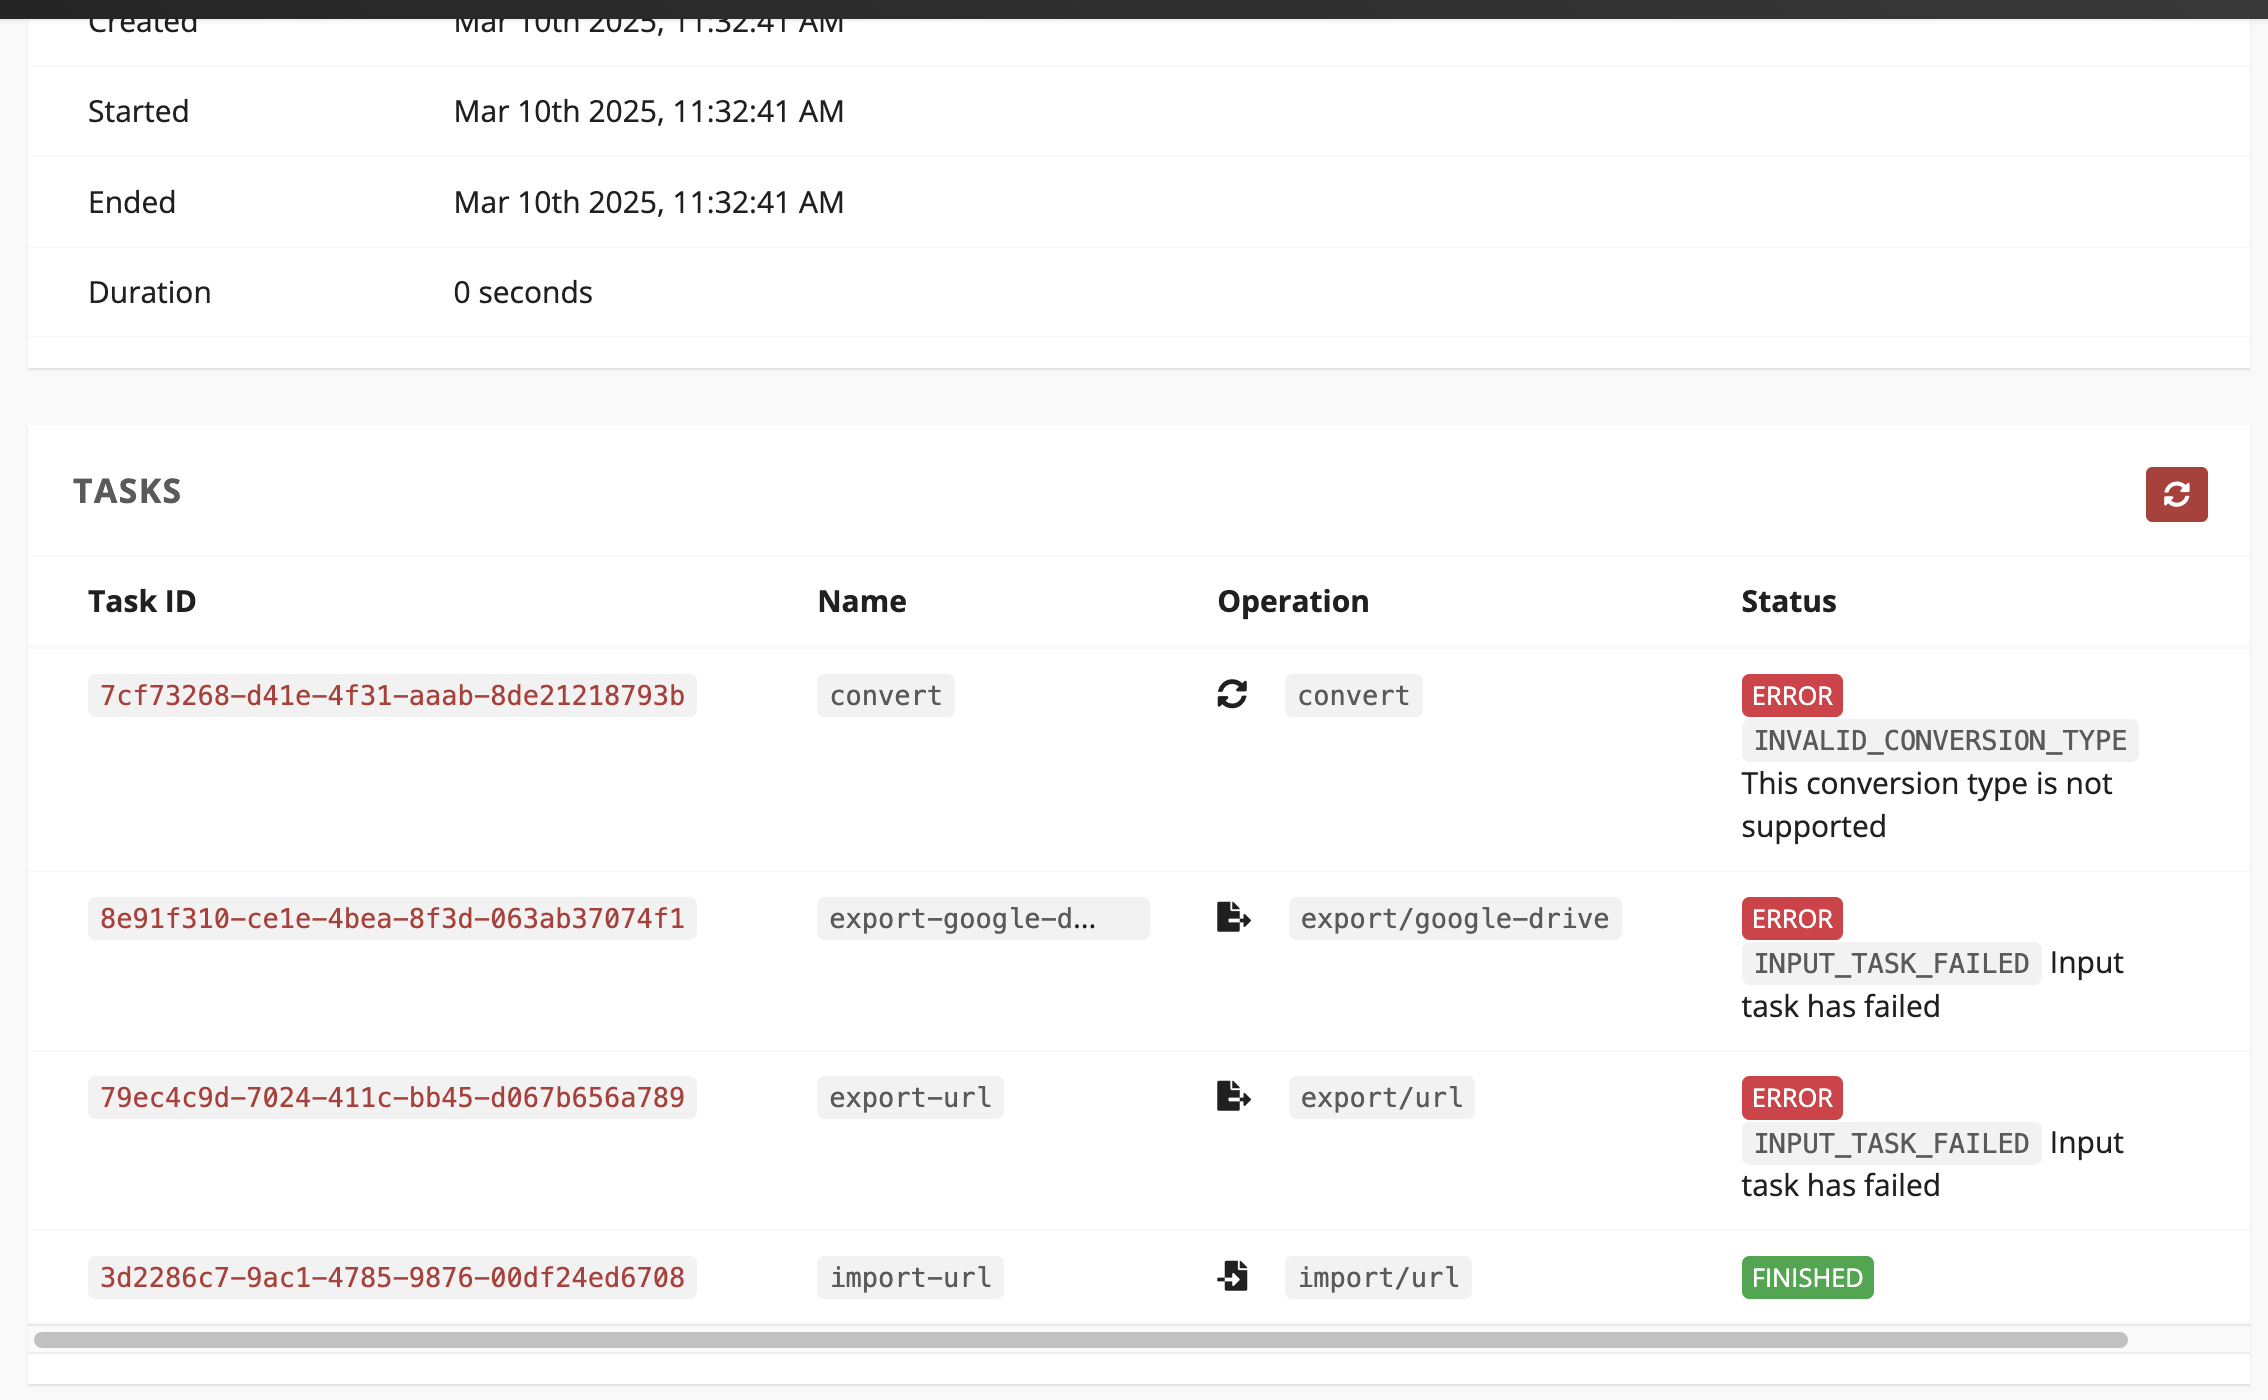This screenshot has height=1400, width=2268.
Task: Select the export/google-drive file export icon
Action: coord(1232,917)
